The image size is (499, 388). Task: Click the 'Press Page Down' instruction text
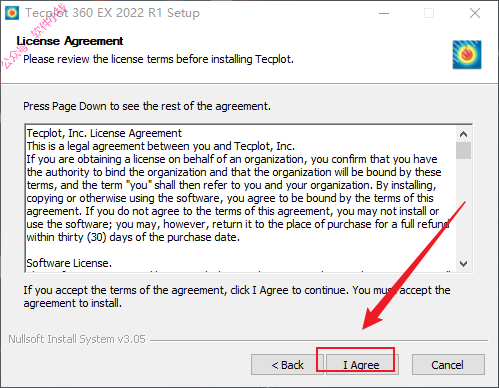coord(147,106)
